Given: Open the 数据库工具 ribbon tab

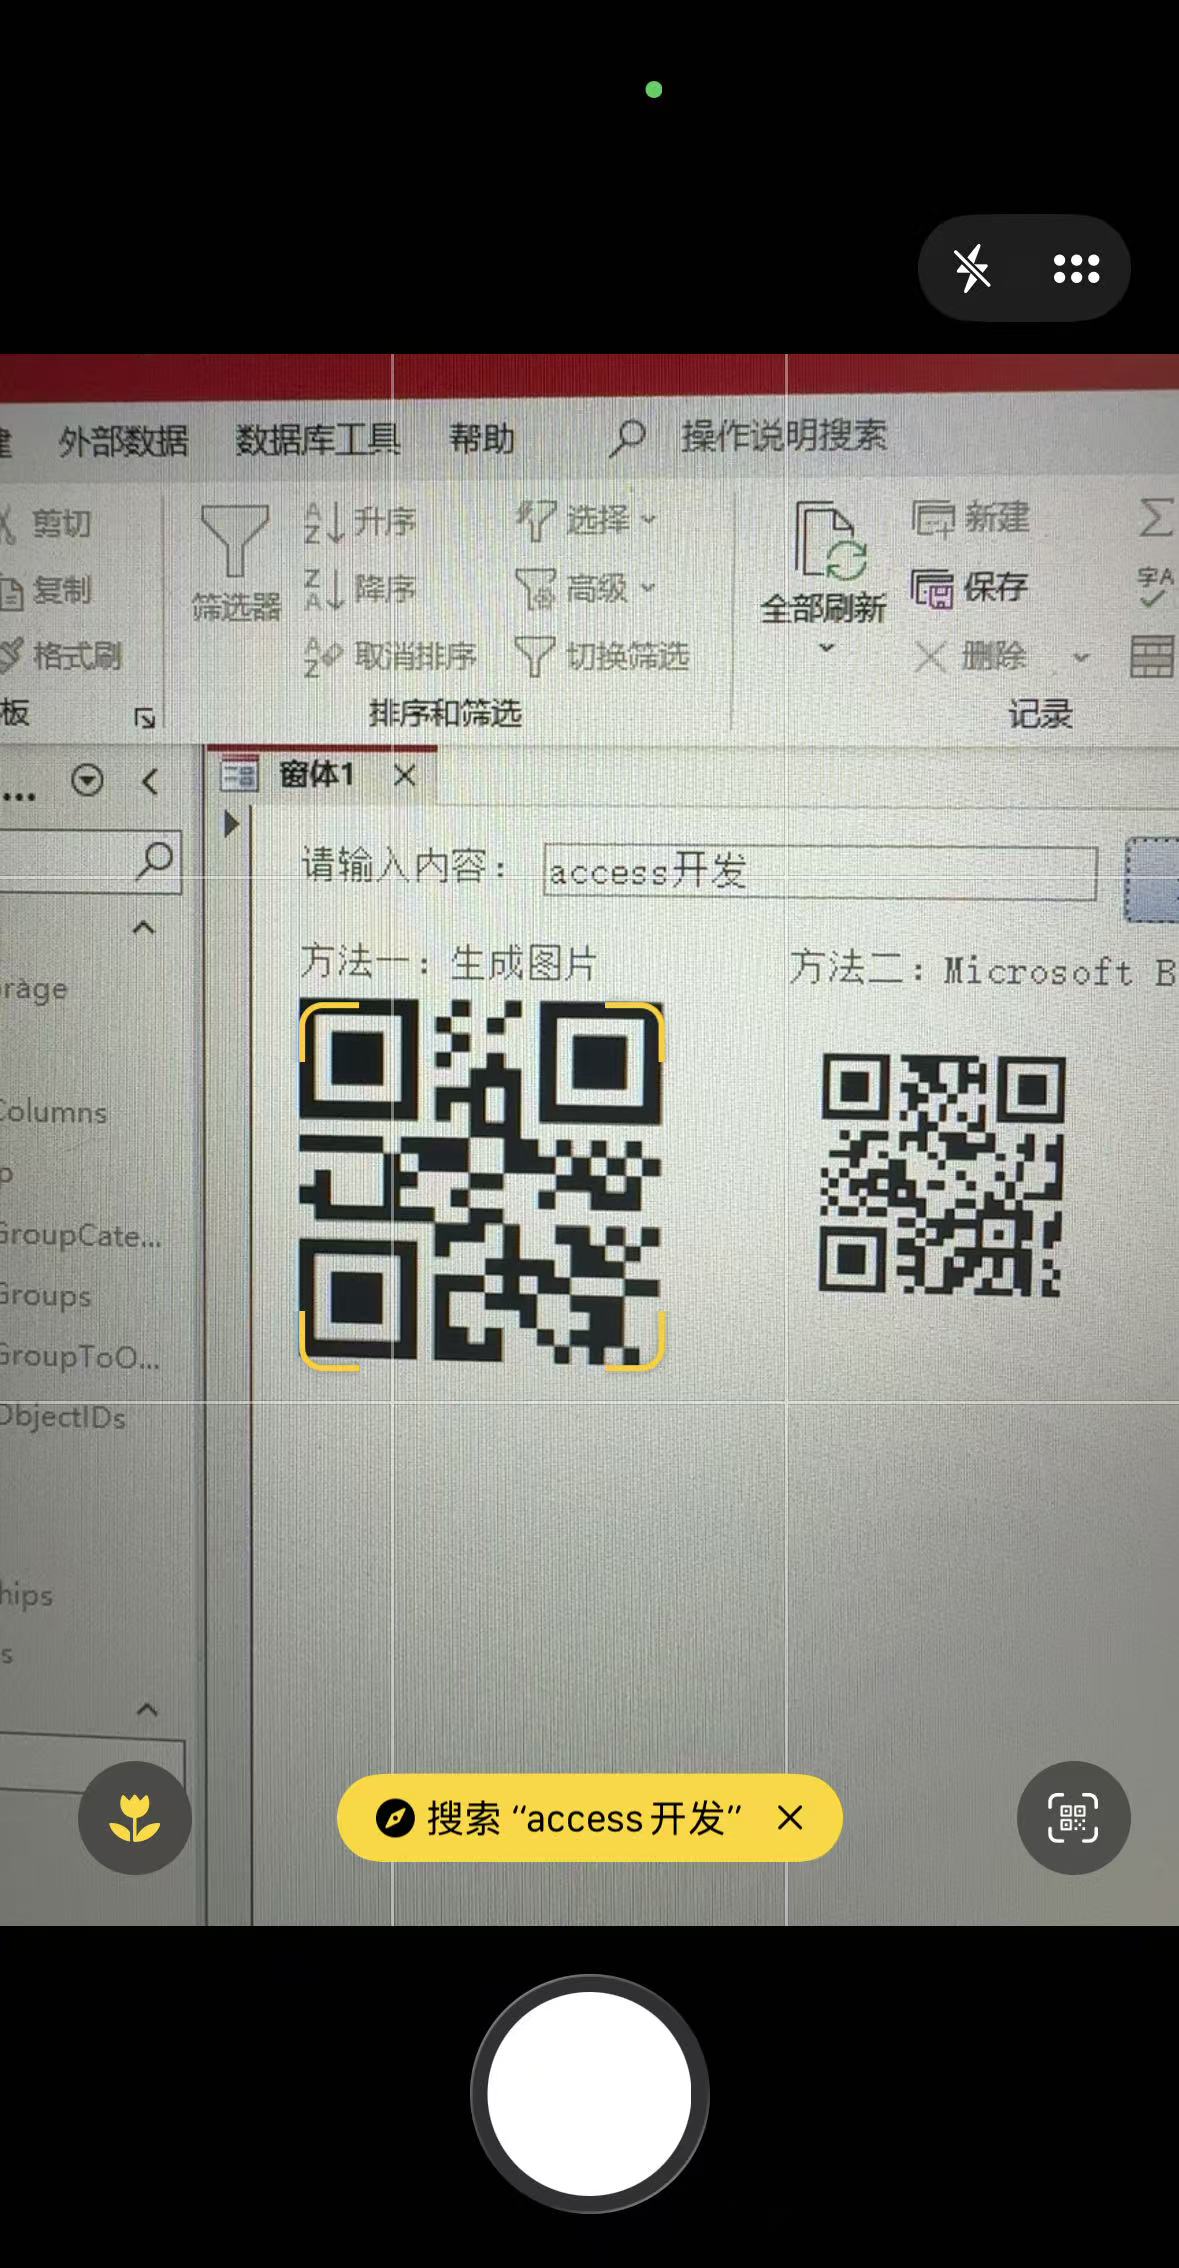Looking at the screenshot, I should [317, 439].
